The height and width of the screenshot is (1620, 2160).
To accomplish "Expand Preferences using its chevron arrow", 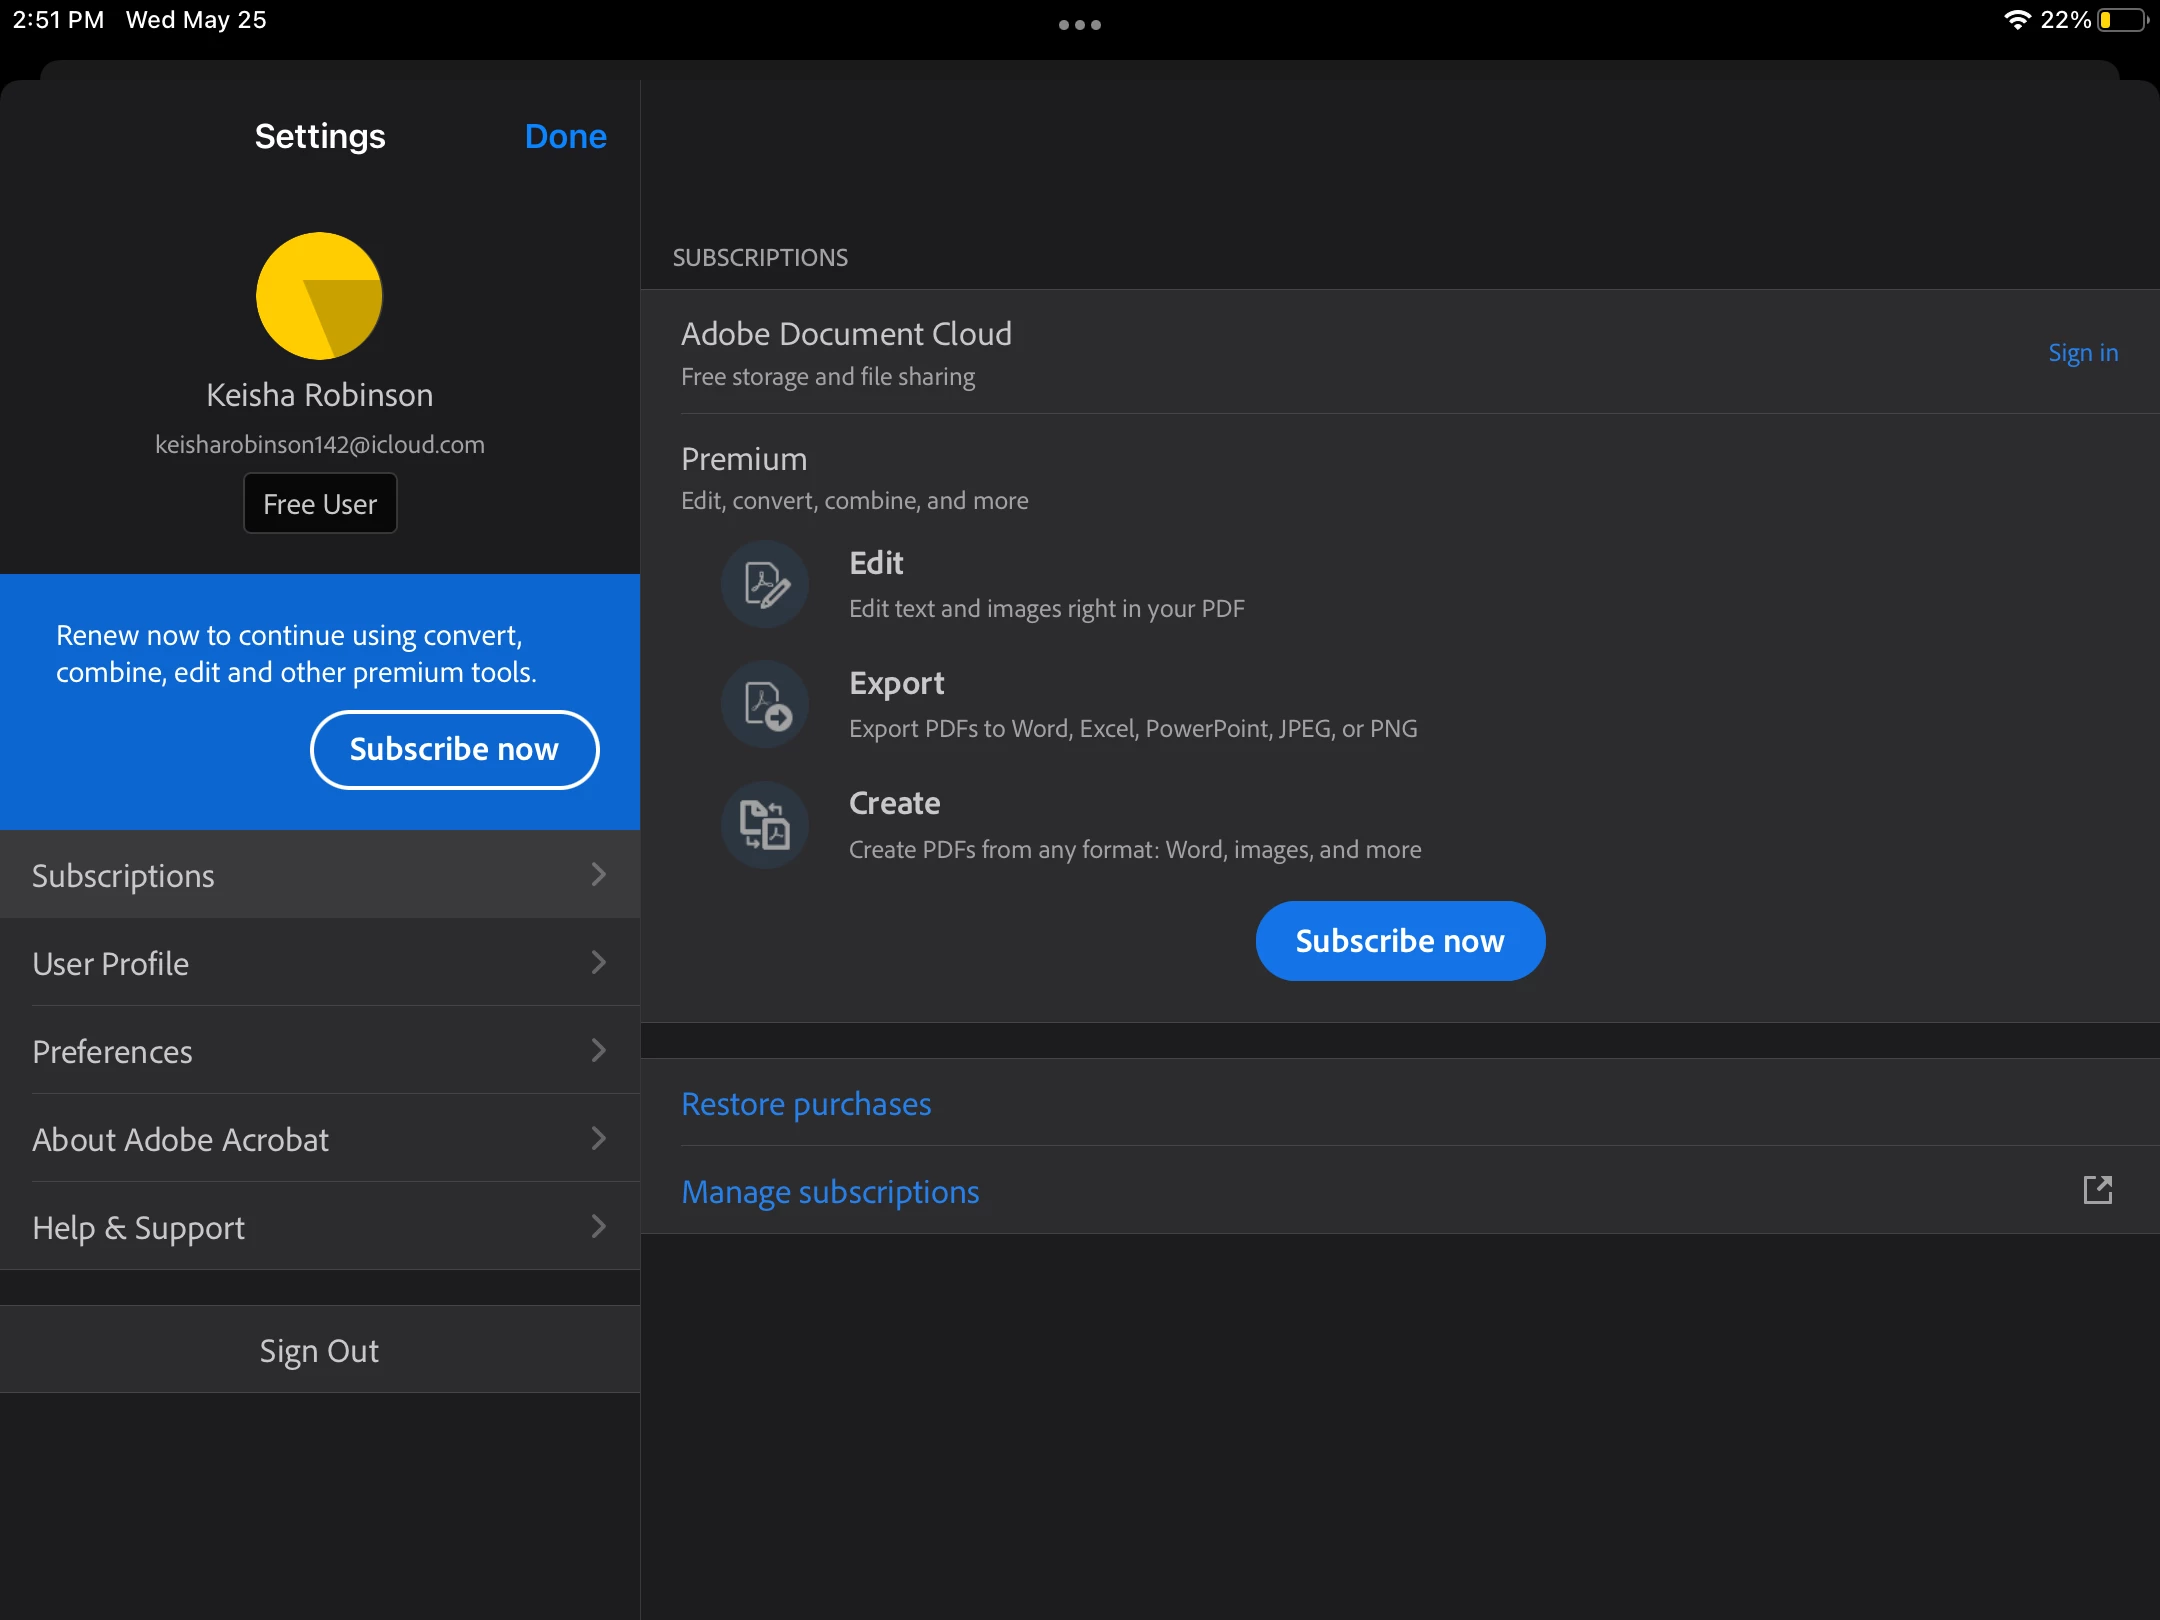I will point(598,1051).
